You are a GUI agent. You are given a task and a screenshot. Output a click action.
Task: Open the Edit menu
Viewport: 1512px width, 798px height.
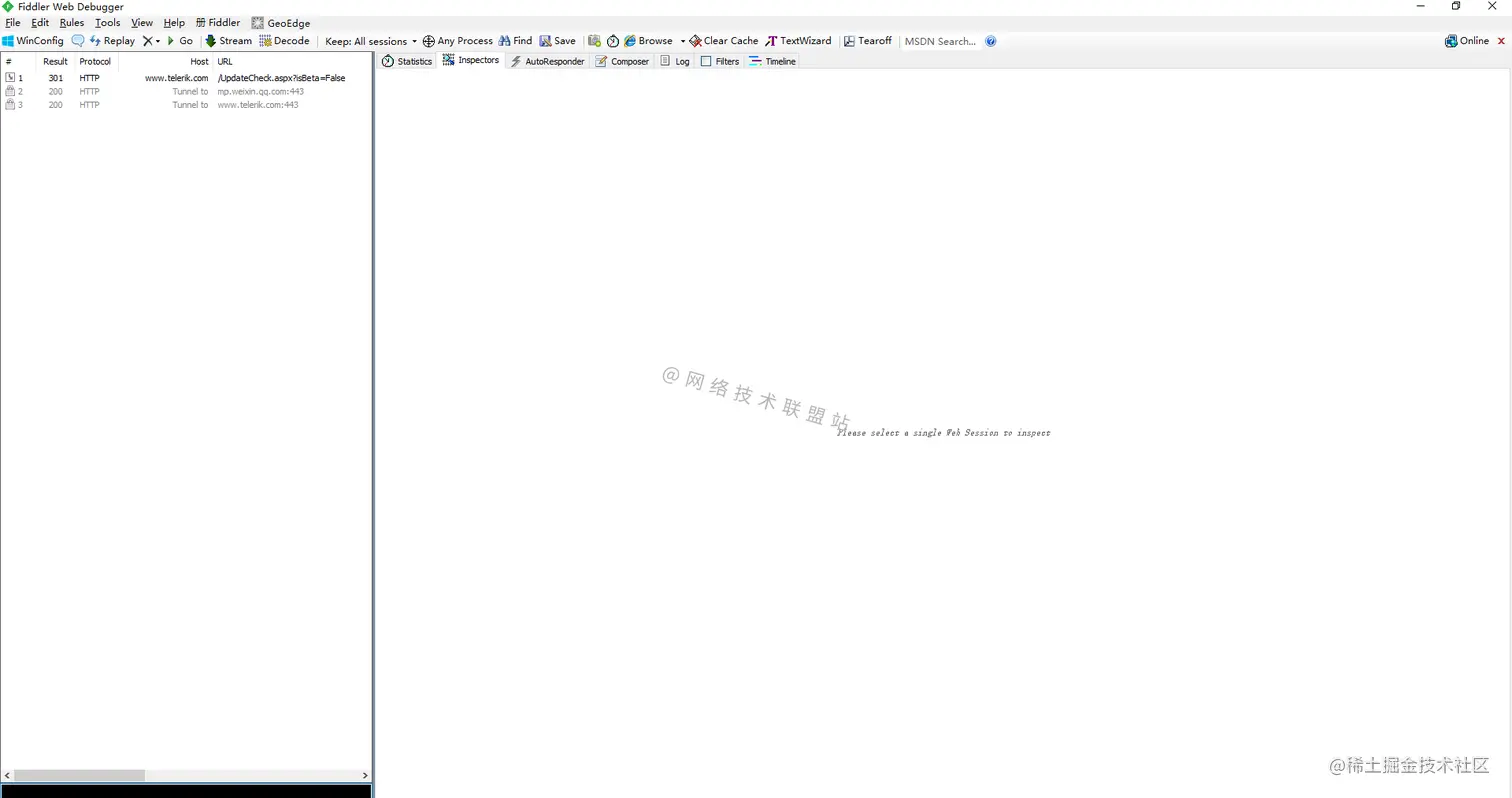tap(40, 22)
